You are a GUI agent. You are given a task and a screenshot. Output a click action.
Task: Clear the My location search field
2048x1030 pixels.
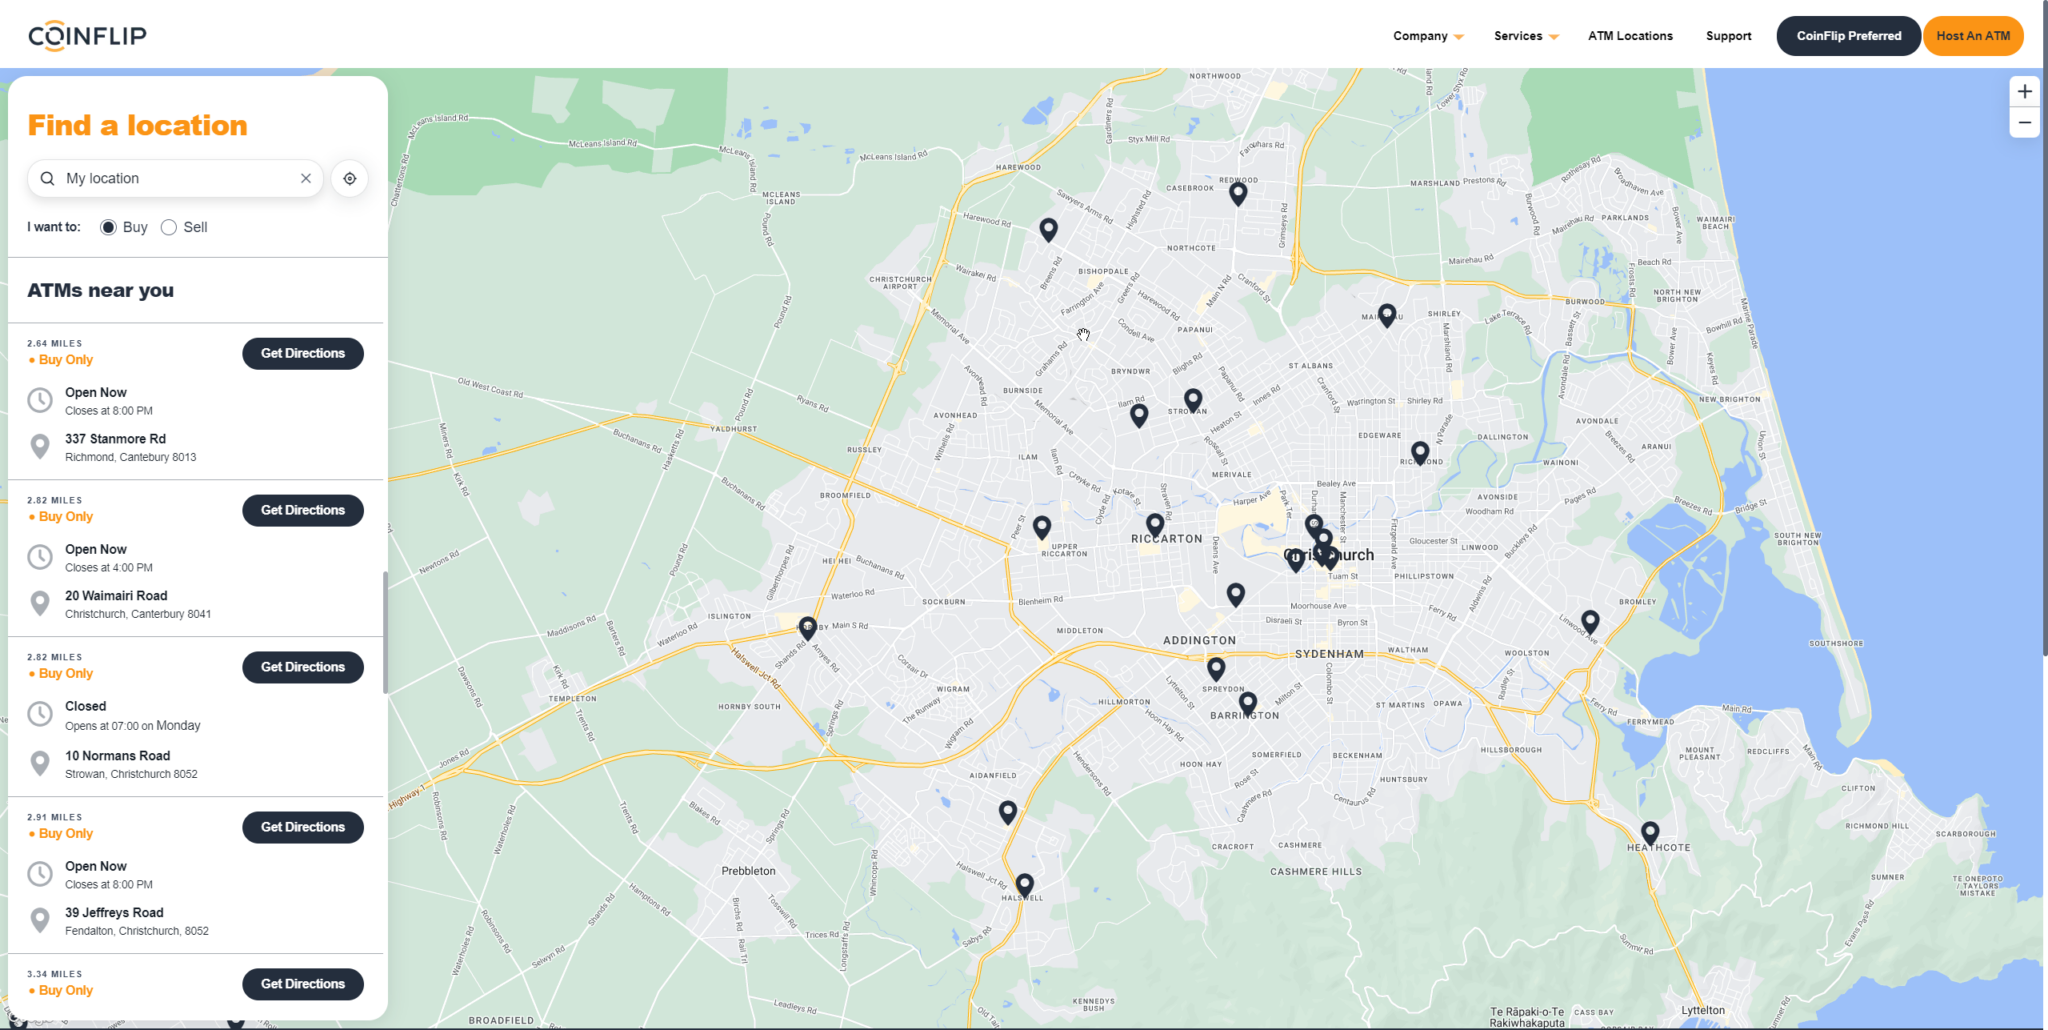pyautogui.click(x=306, y=178)
